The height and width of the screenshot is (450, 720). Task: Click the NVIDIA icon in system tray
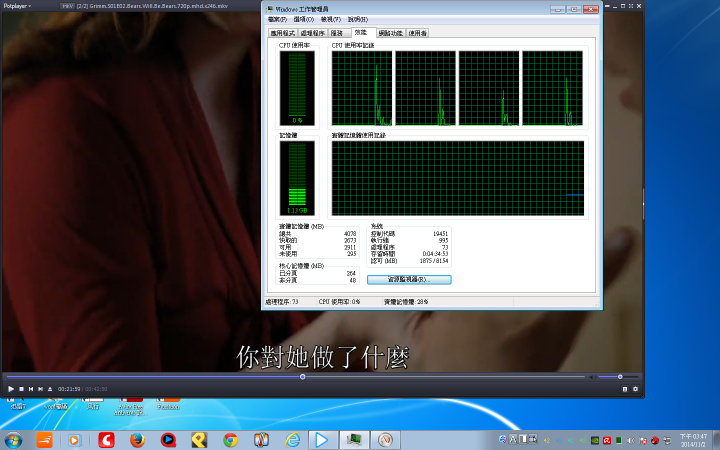(x=595, y=440)
